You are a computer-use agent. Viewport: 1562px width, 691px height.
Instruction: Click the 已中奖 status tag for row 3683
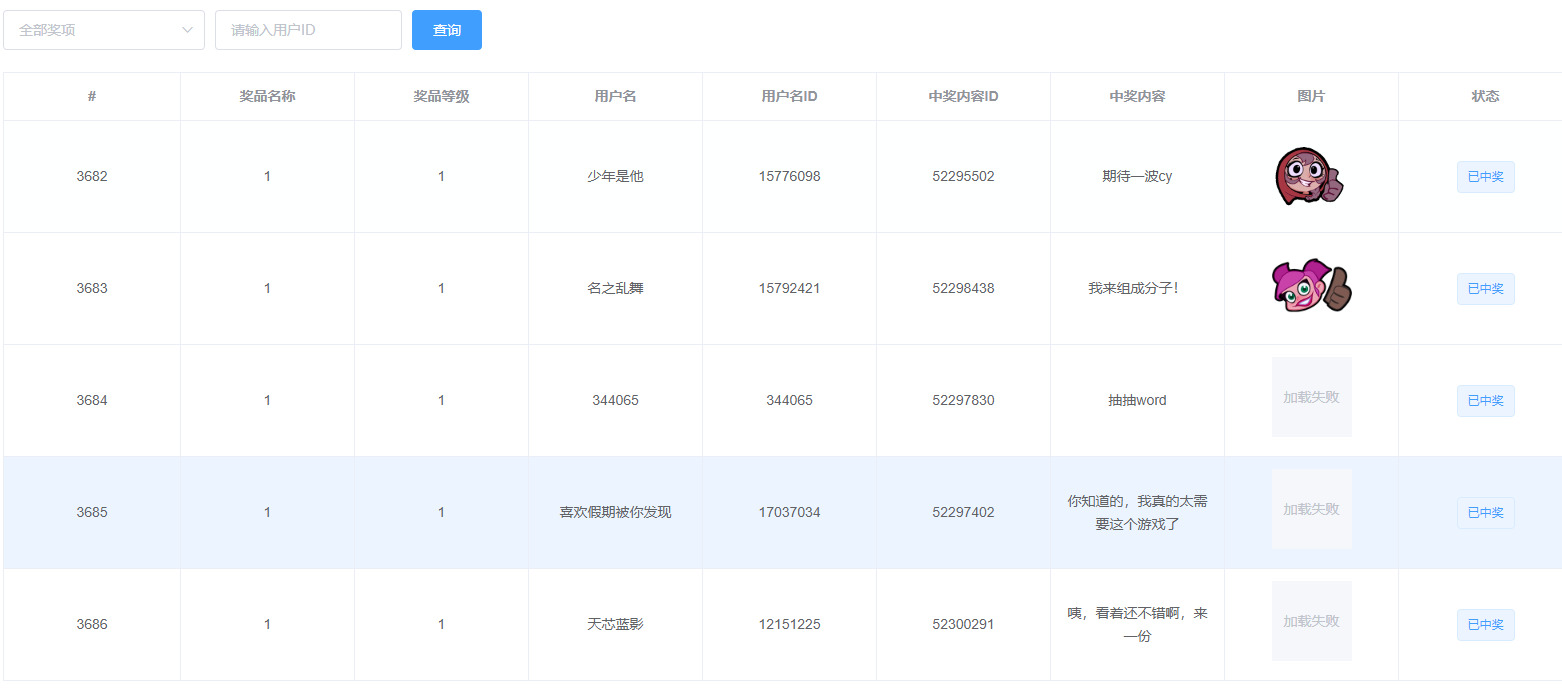(1485, 289)
